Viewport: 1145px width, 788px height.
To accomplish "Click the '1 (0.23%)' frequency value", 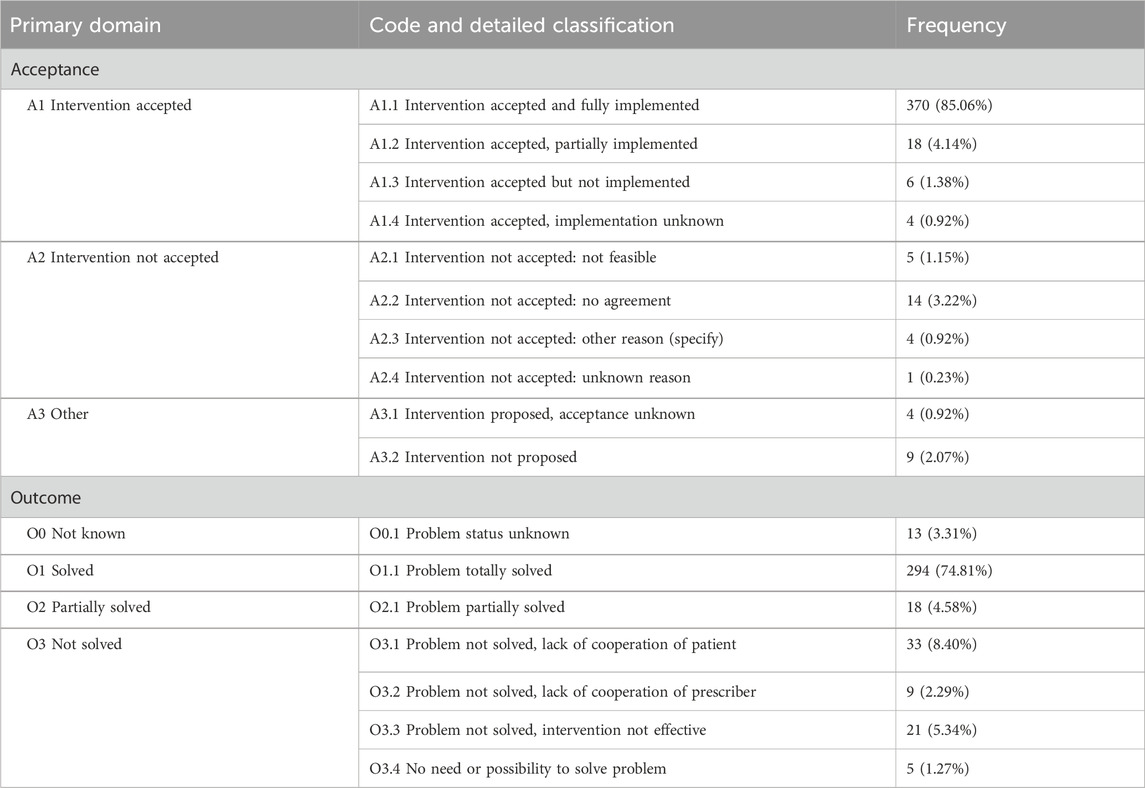I will [x=938, y=378].
